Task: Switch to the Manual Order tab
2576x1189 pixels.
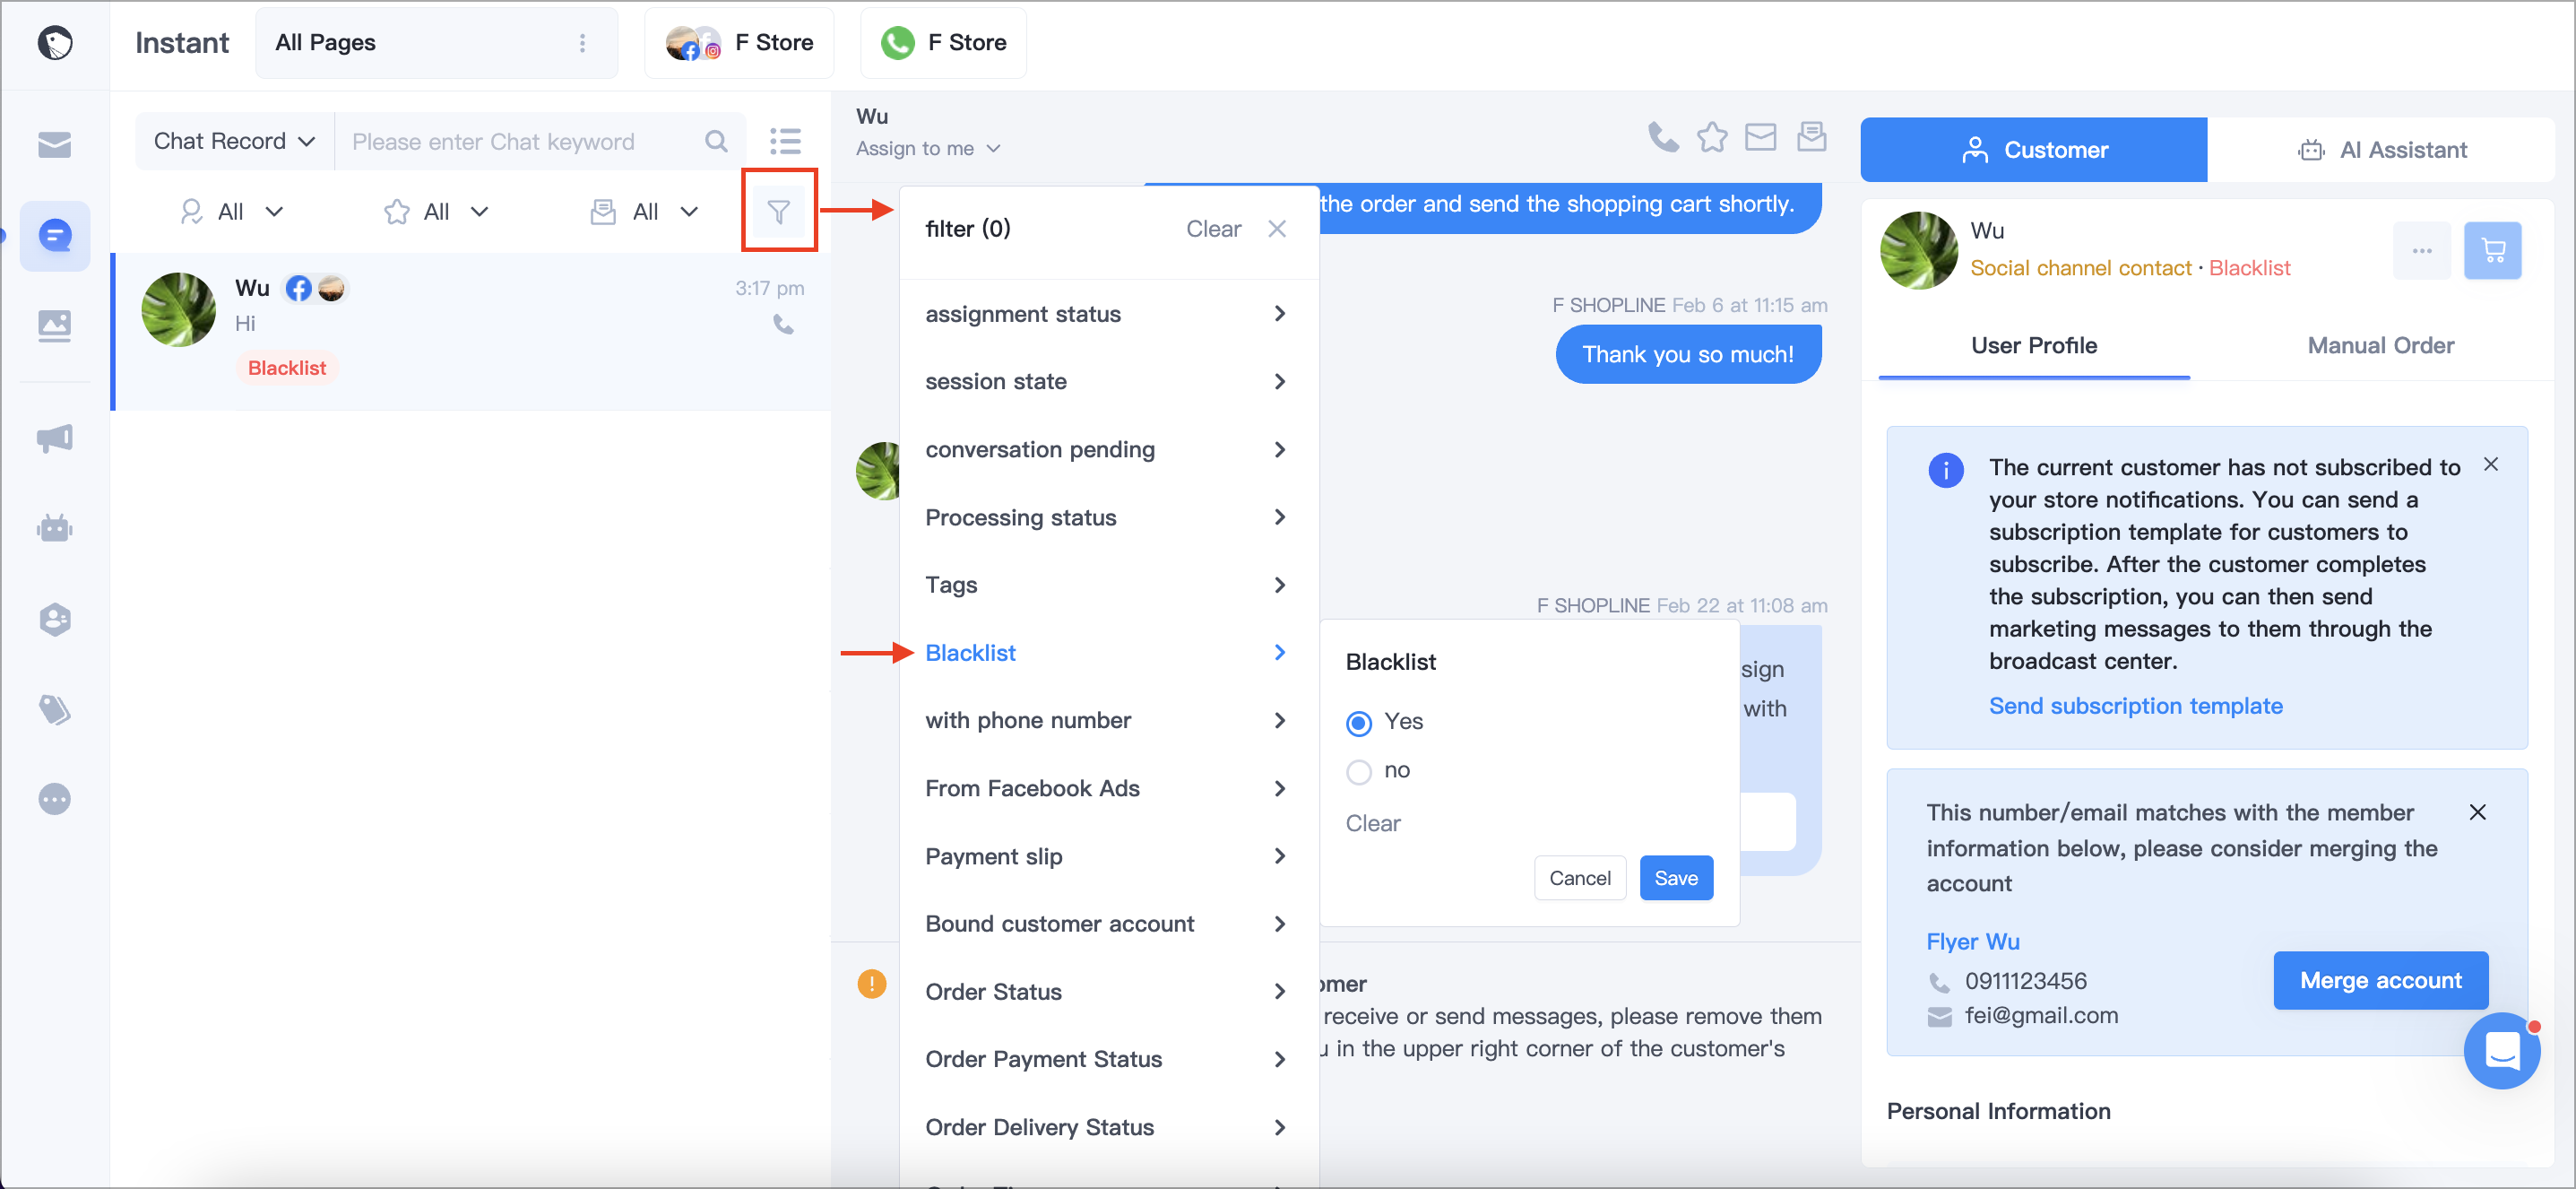Action: click(2380, 346)
